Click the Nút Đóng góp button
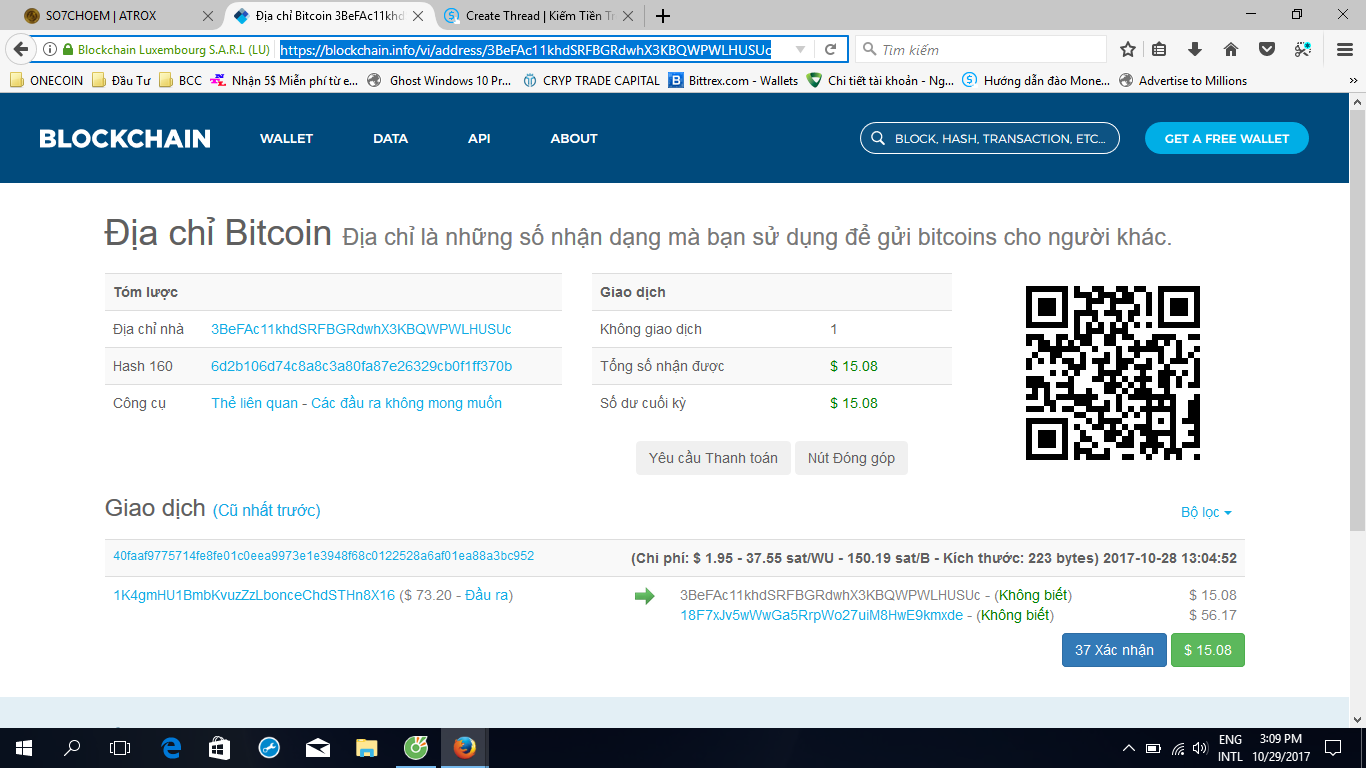 pos(851,458)
